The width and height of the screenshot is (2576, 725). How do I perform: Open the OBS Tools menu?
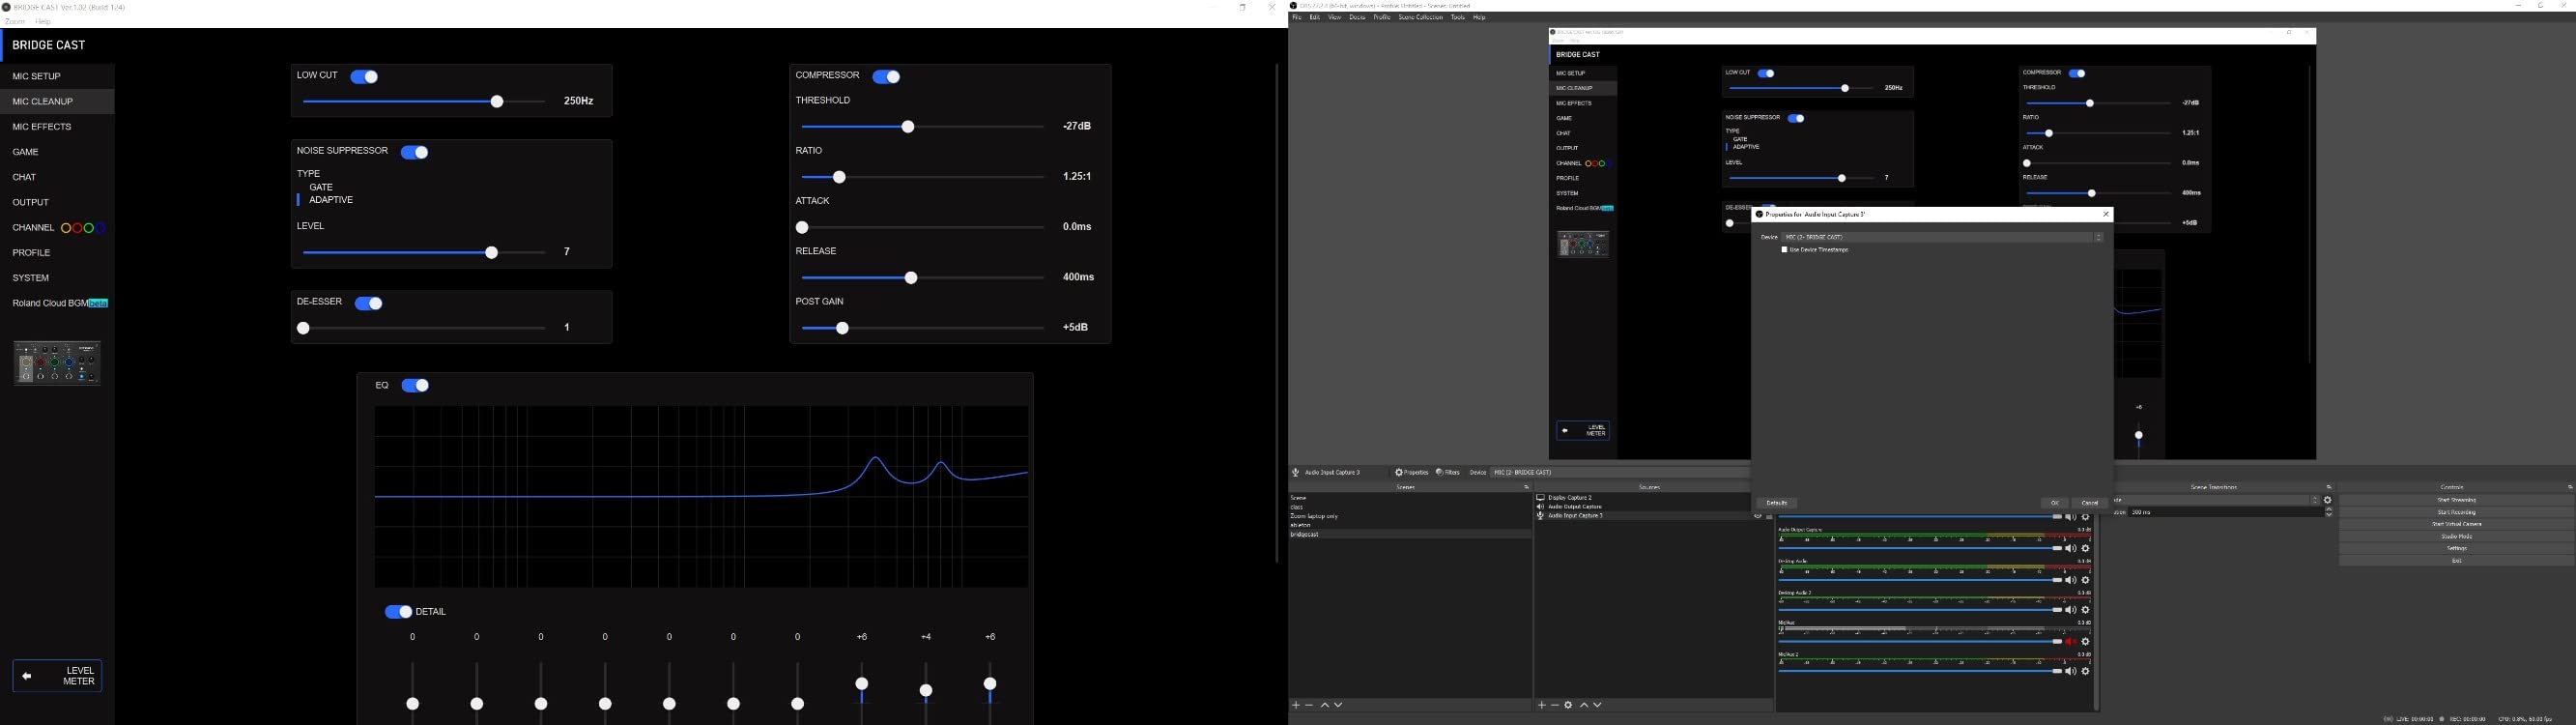tap(1458, 17)
